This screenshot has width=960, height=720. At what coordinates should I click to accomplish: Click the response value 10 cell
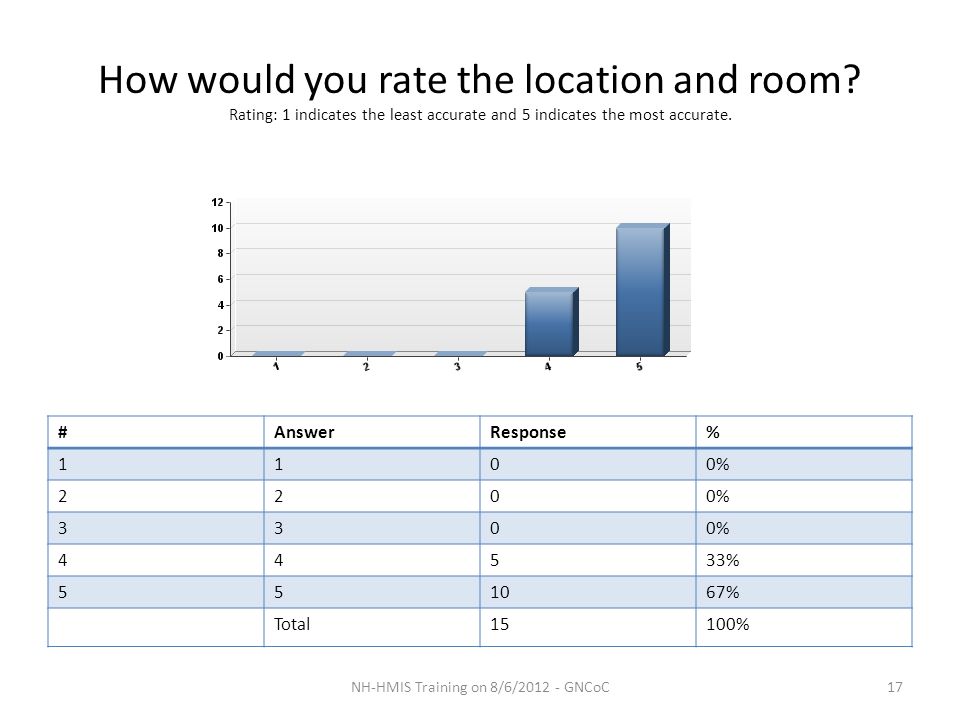[588, 592]
